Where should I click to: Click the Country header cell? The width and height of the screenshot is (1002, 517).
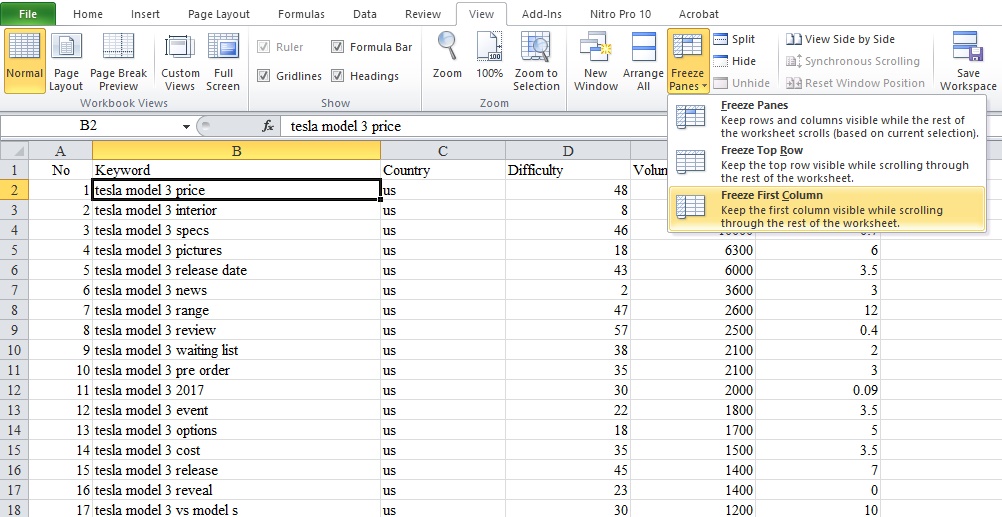point(442,170)
